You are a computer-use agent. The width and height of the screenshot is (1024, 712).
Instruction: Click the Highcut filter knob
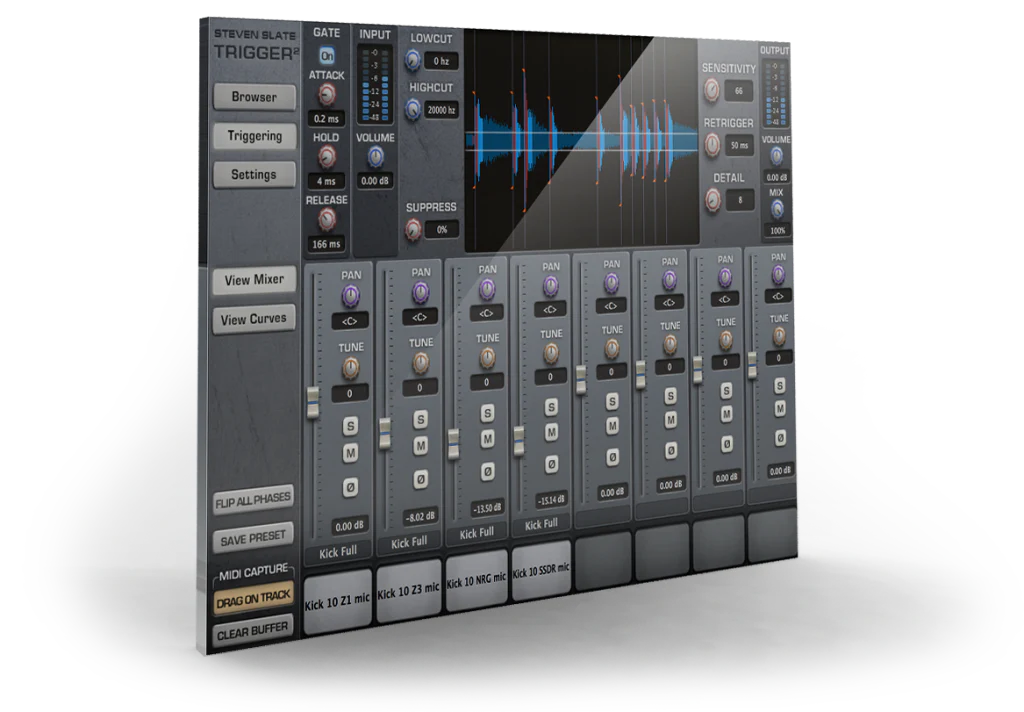coord(413,109)
